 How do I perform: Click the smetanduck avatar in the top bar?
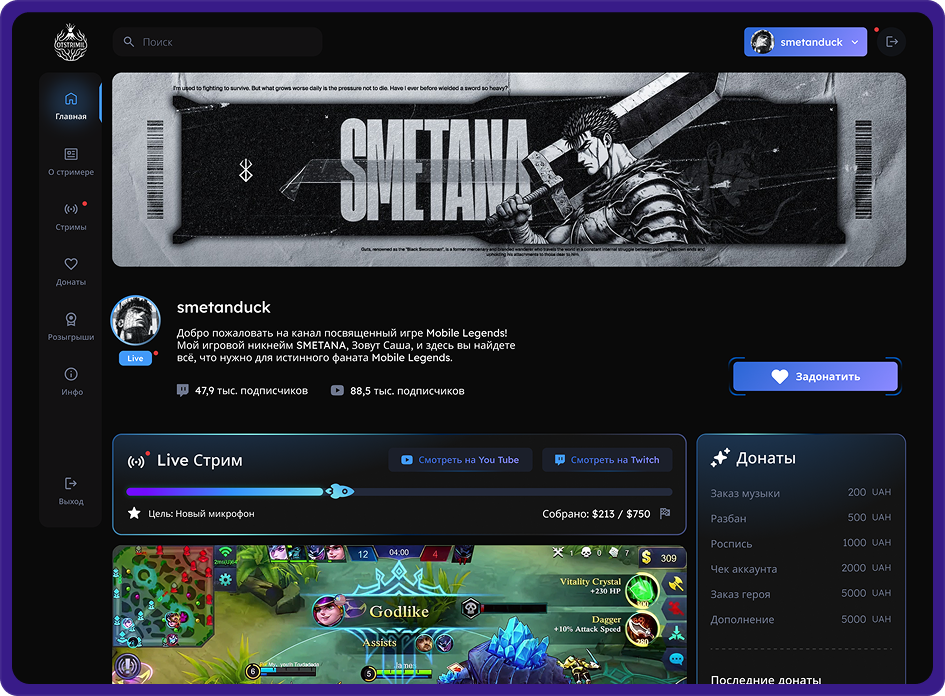[x=762, y=42]
